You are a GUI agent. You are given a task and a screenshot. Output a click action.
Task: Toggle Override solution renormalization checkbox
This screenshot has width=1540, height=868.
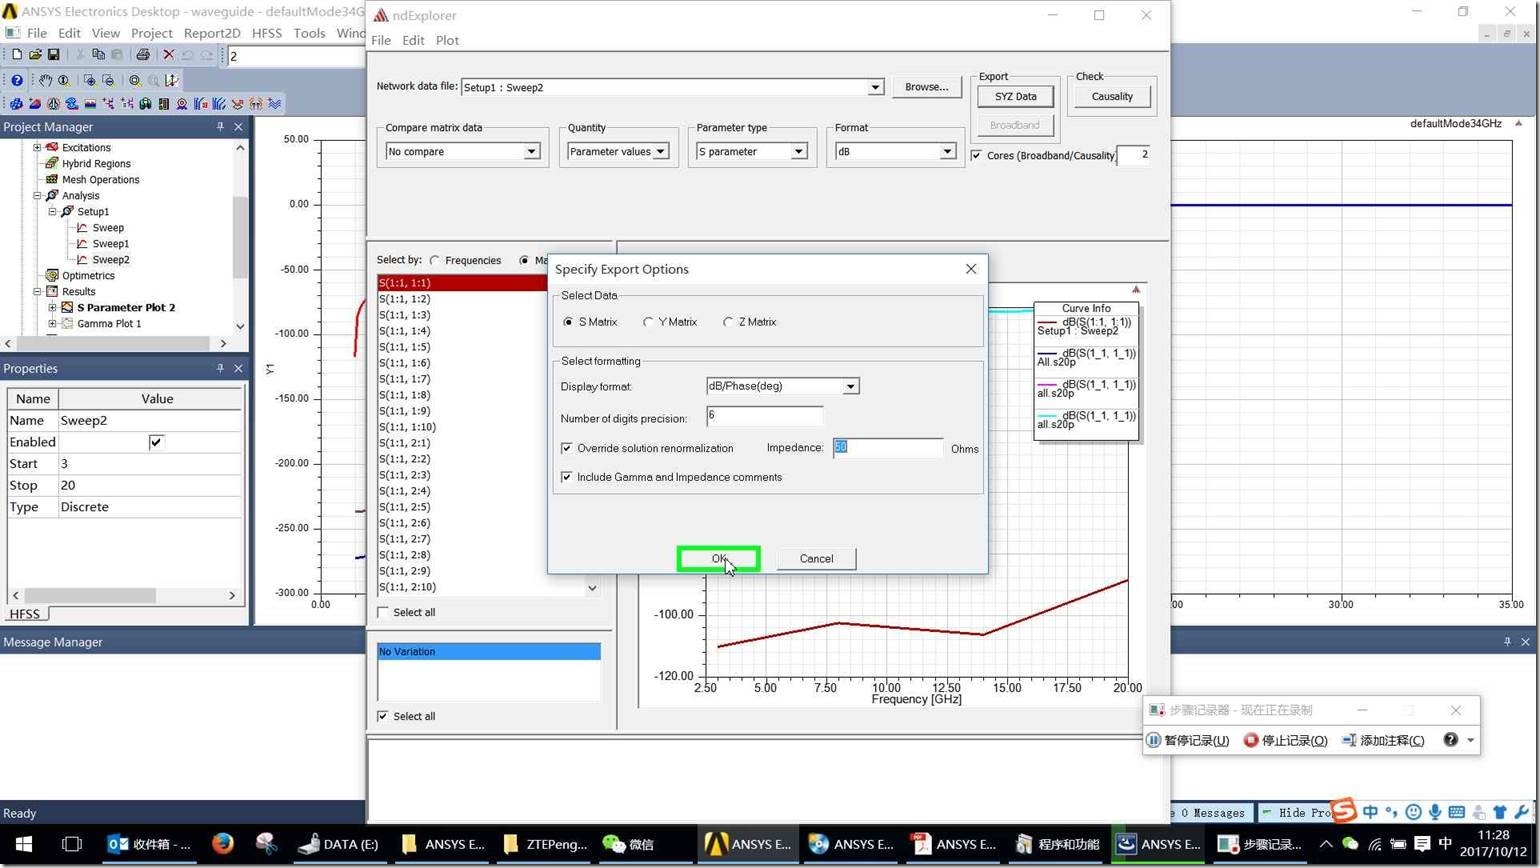567,448
